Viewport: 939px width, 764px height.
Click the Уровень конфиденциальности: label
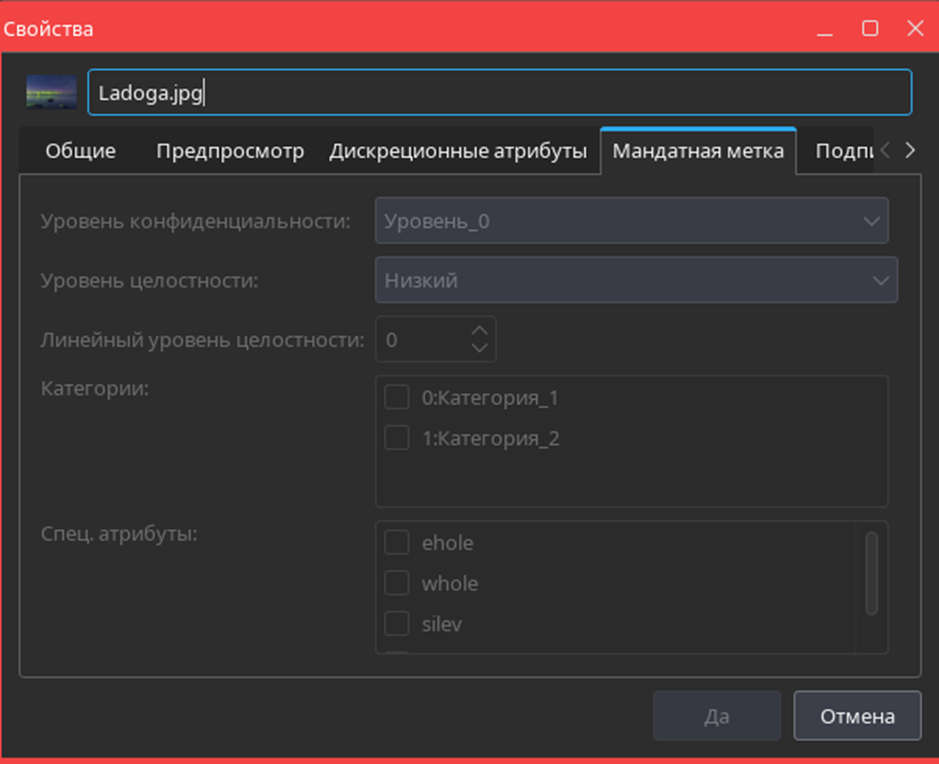click(195, 222)
